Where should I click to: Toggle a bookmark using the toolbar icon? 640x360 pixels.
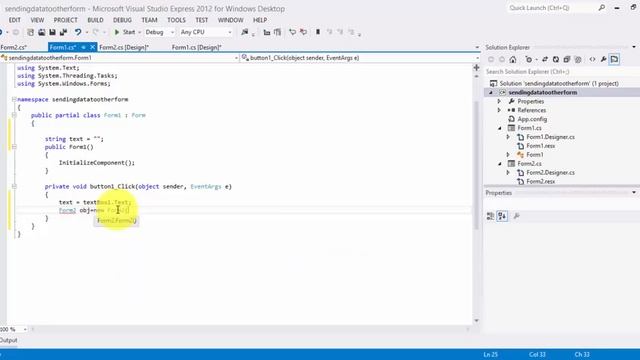point(318,32)
